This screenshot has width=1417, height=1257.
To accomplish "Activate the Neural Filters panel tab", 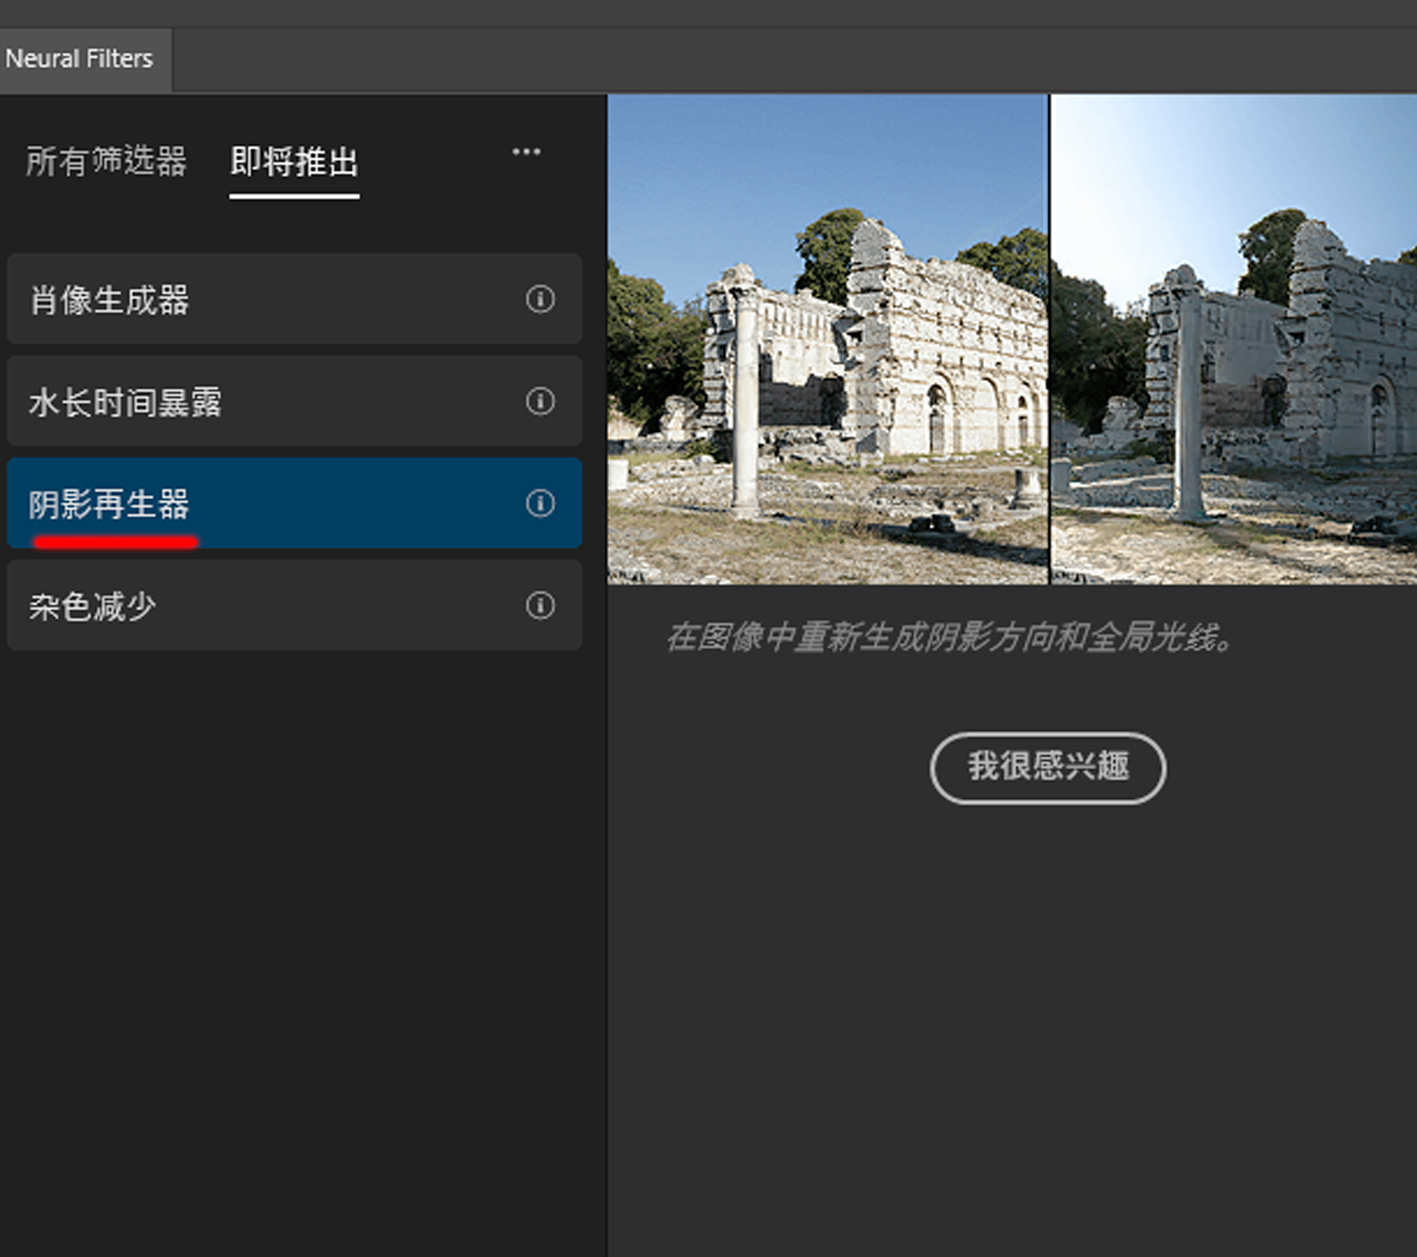I will click(79, 59).
